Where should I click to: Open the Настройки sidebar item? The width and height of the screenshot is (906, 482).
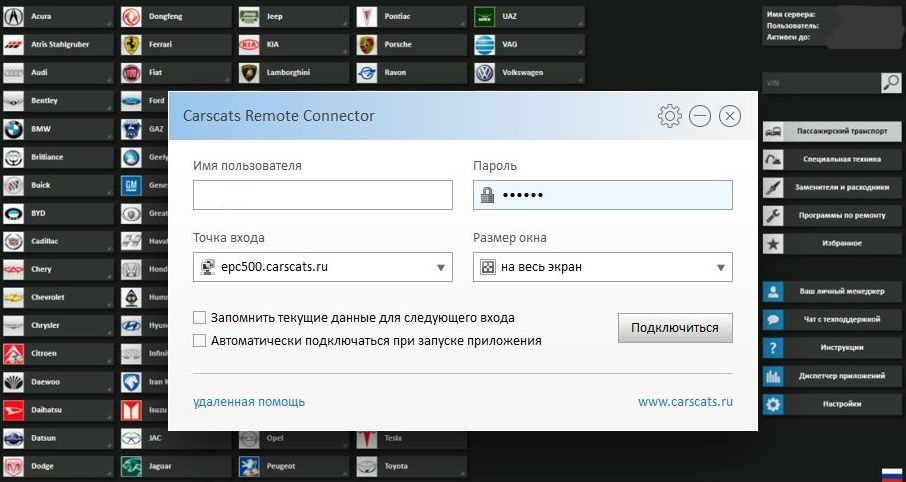tap(832, 405)
